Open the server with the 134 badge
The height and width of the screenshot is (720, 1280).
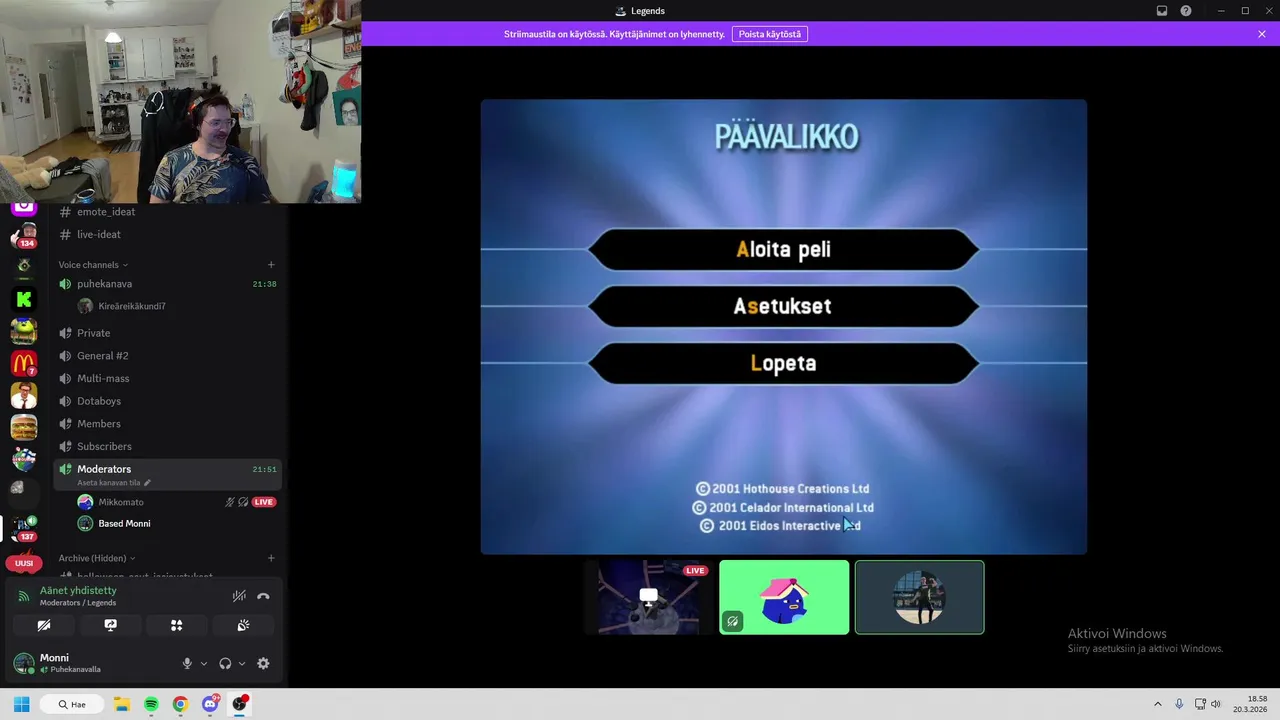(24, 237)
